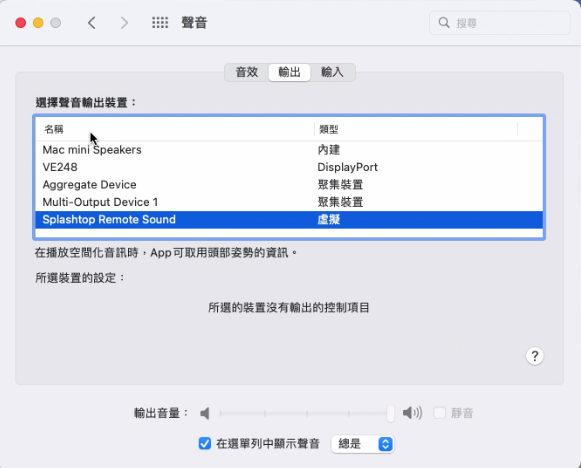
Task: Click the magnifier search icon
Action: (x=444, y=23)
